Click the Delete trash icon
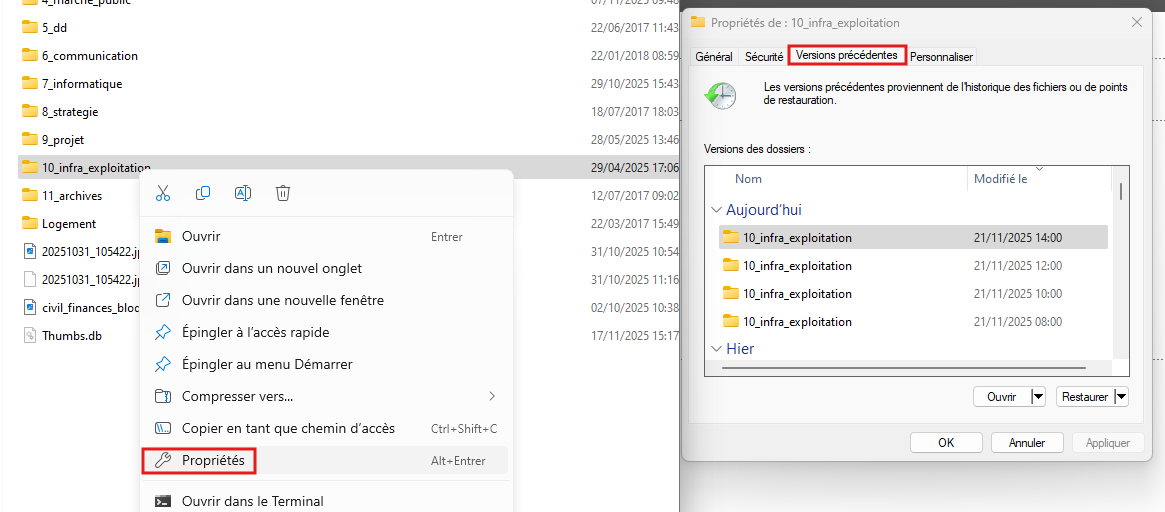1165x512 pixels. [x=282, y=193]
